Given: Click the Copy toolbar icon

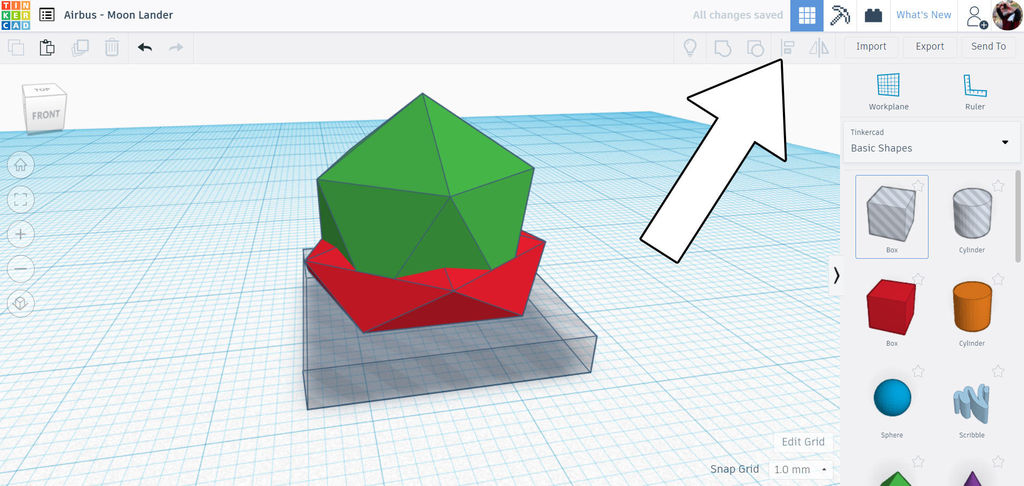Looking at the screenshot, I should [x=16, y=48].
